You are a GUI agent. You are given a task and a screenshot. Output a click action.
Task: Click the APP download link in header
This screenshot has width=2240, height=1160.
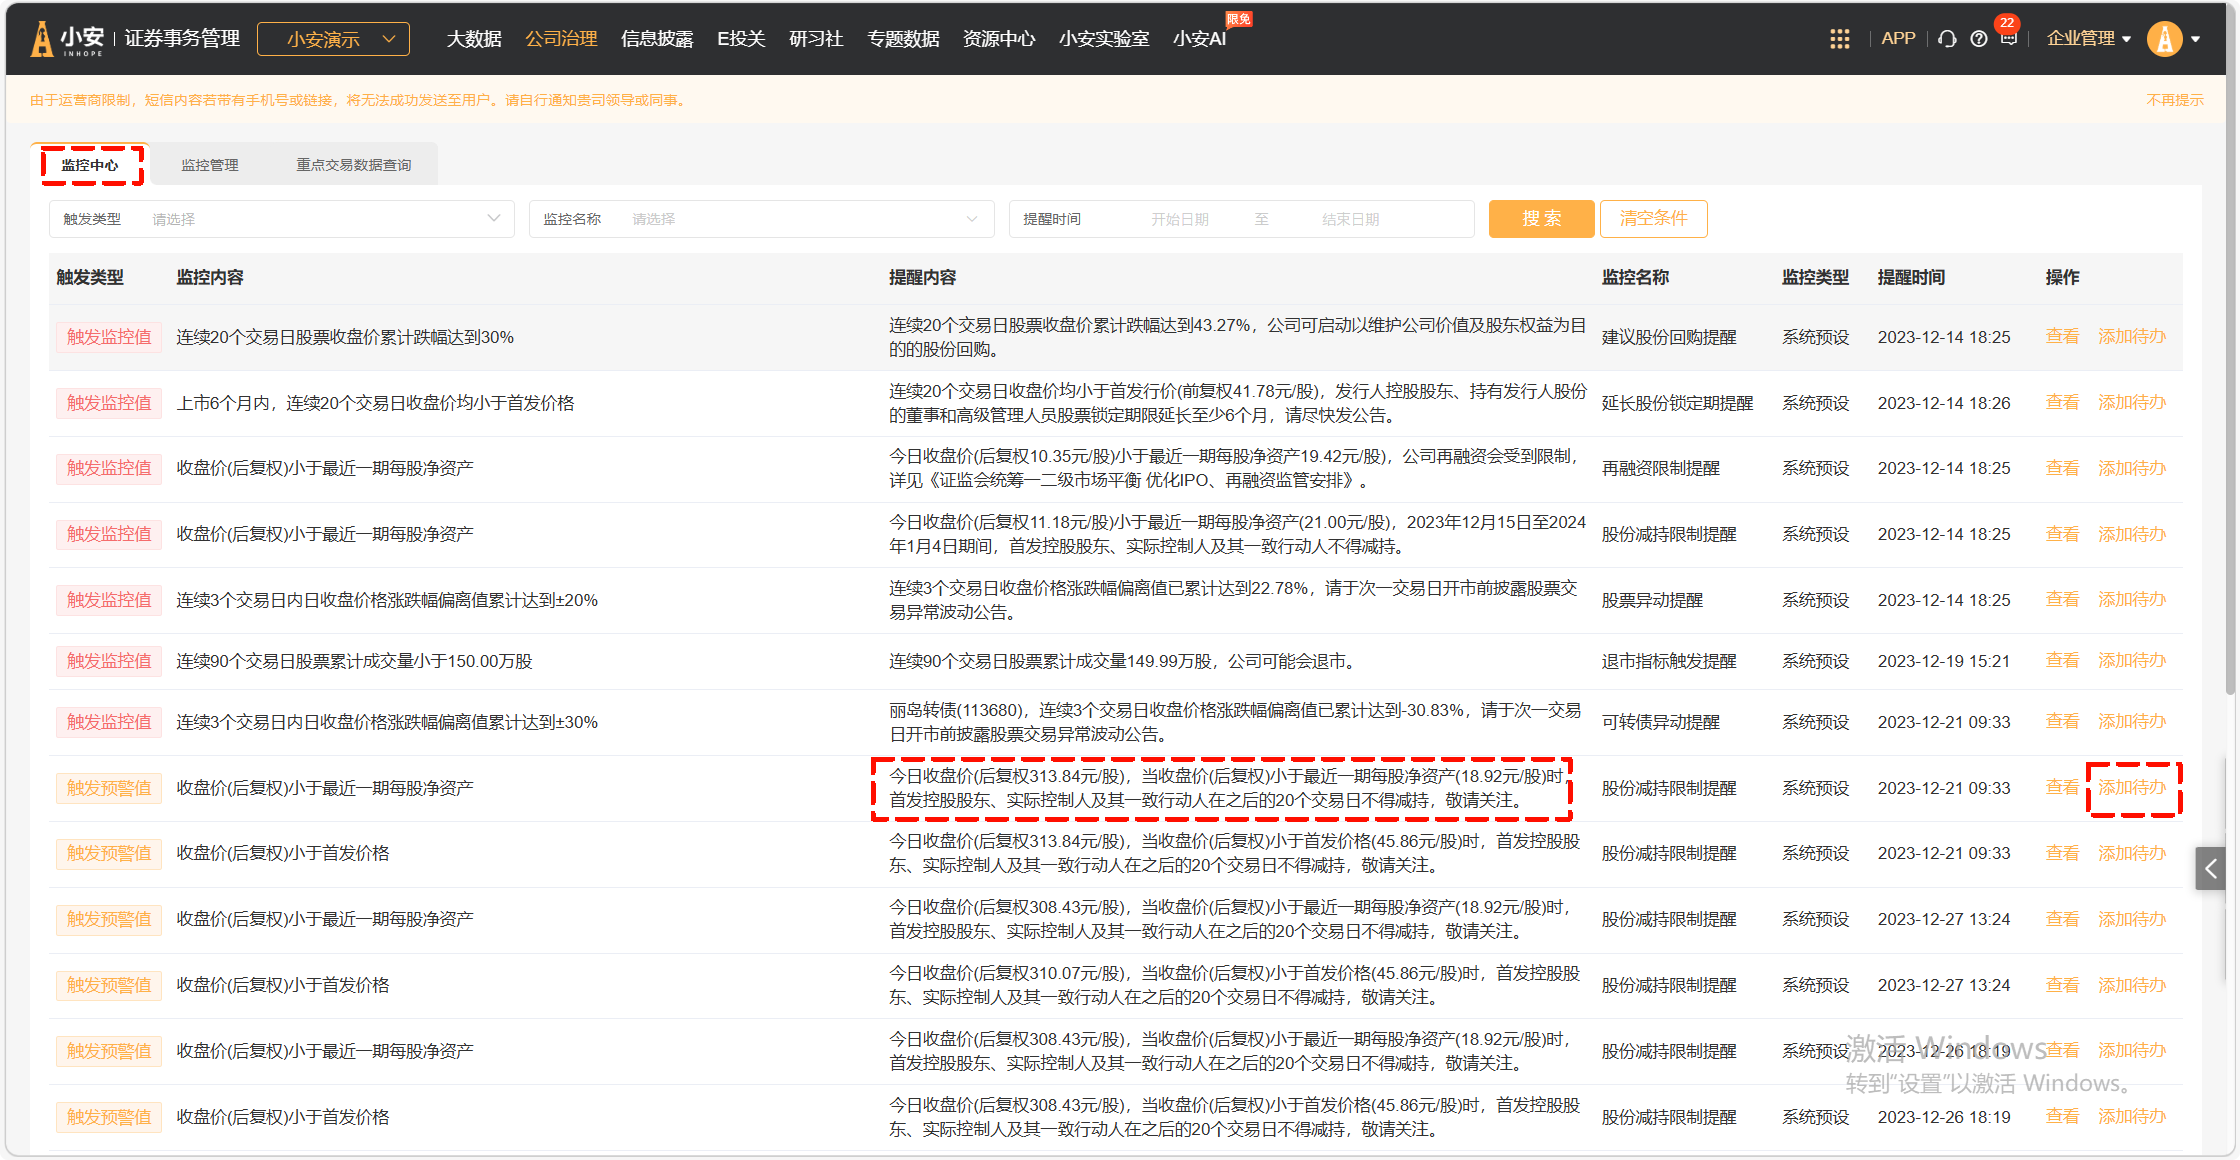[1897, 39]
